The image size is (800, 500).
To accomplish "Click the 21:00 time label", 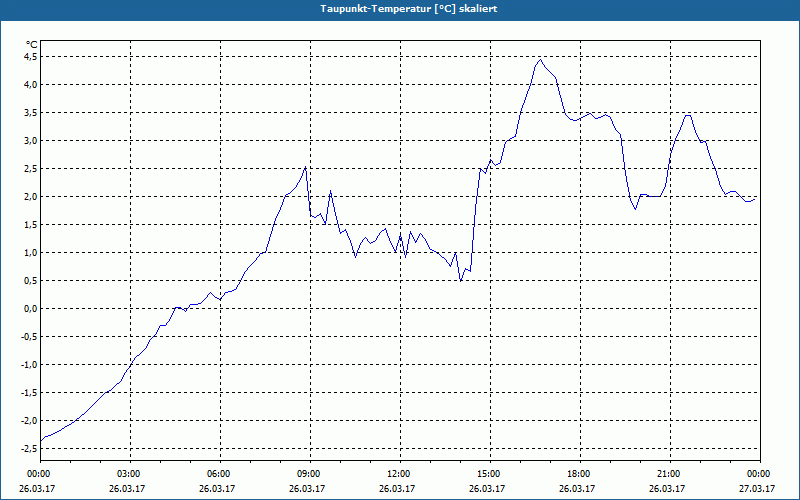I will pos(669,474).
